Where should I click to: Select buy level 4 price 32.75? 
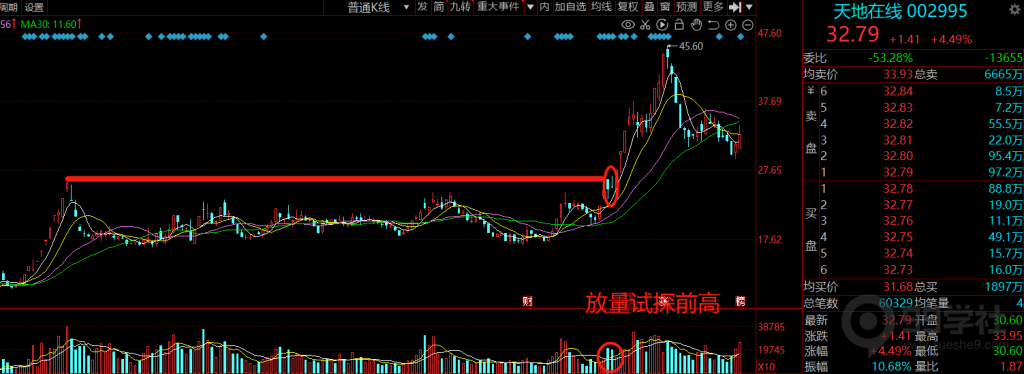[x=897, y=238]
